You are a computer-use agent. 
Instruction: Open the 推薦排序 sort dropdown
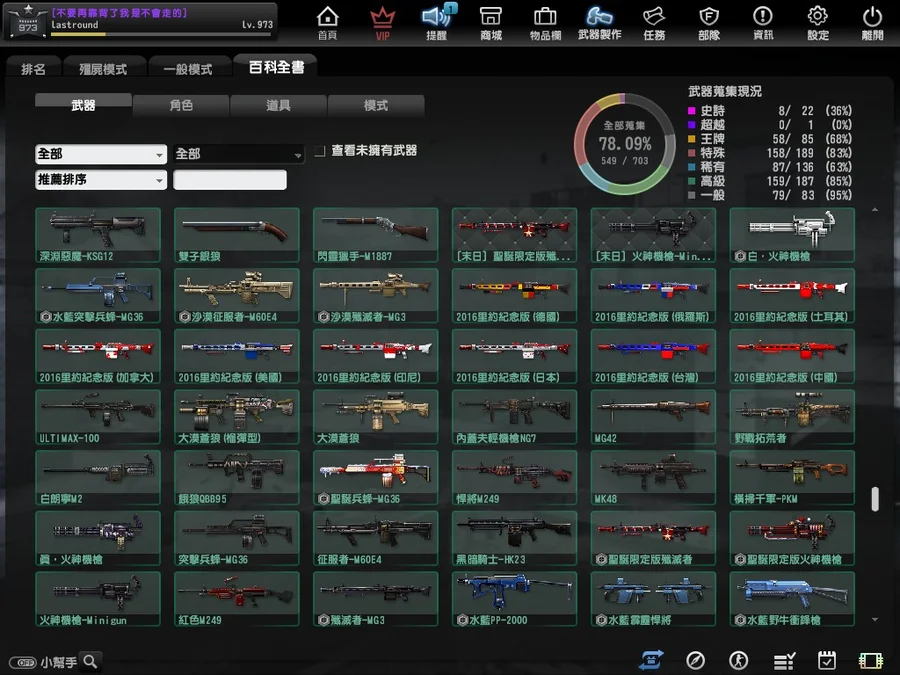(x=101, y=180)
